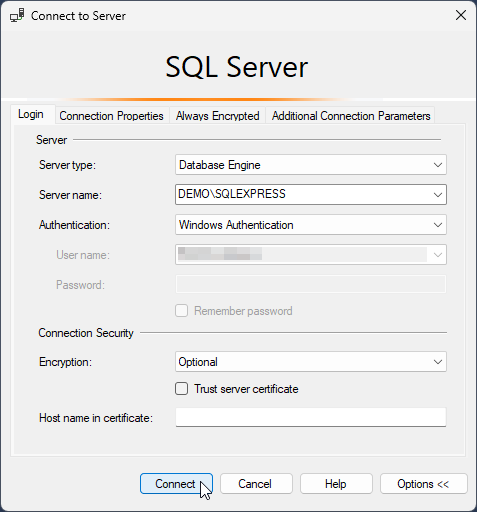Open Help for this dialog

click(x=336, y=483)
